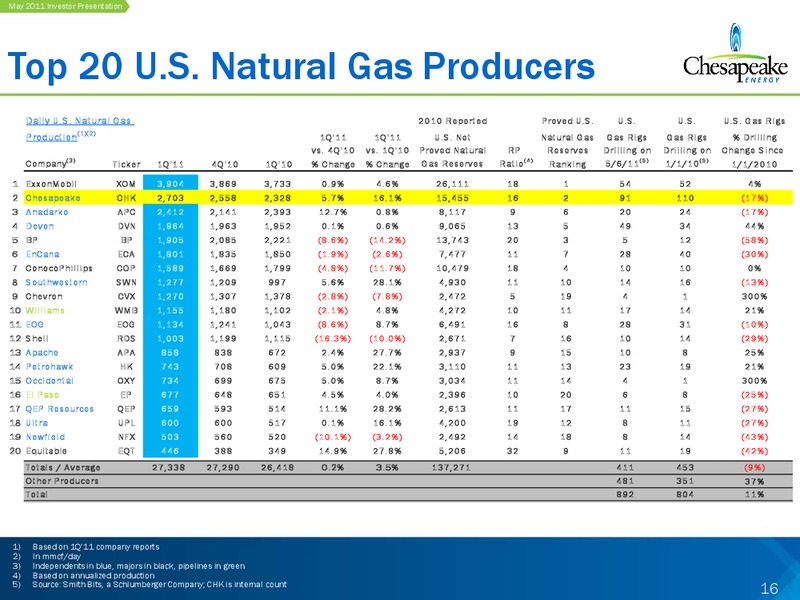Click the Southwestern company name
Image resolution: width=800 pixels, height=600 pixels.
pos(56,282)
